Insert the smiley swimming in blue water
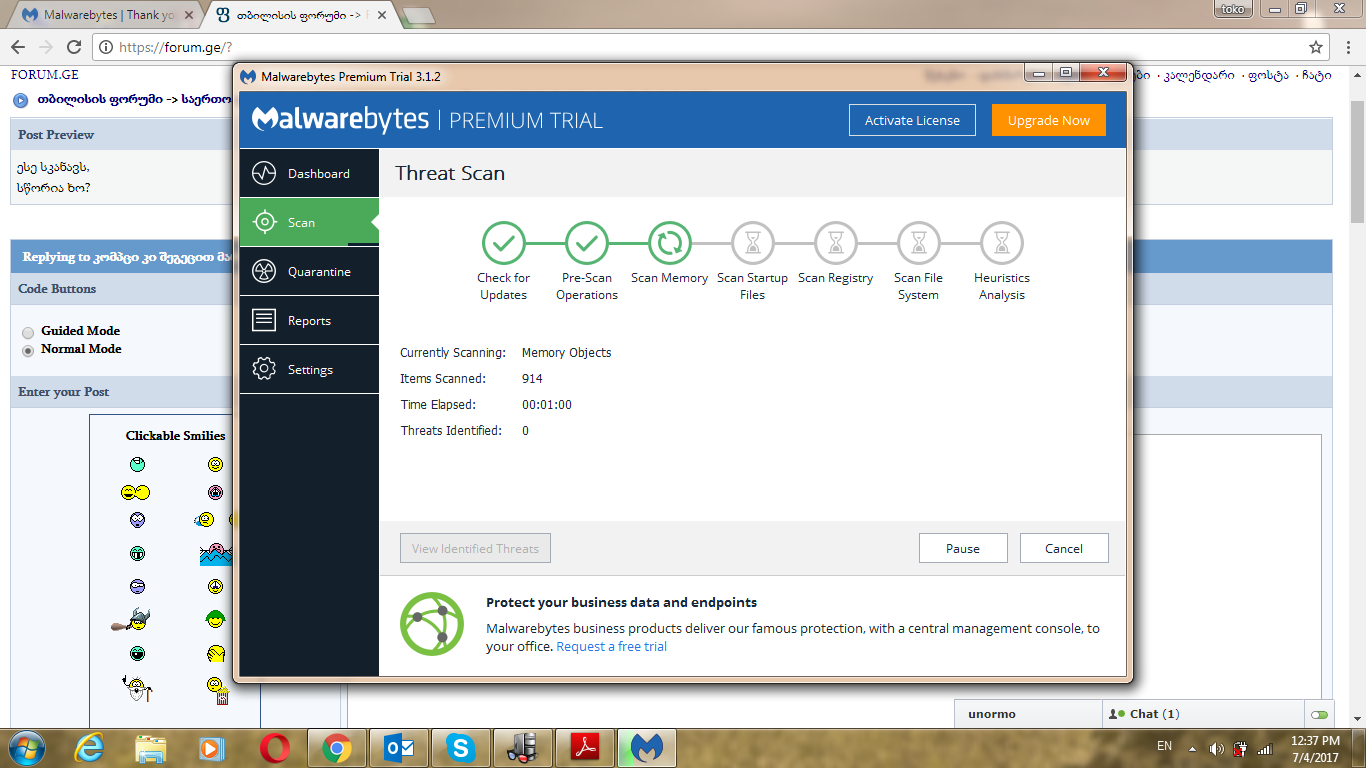Viewport: 1366px width, 768px height. pyautogui.click(x=215, y=553)
